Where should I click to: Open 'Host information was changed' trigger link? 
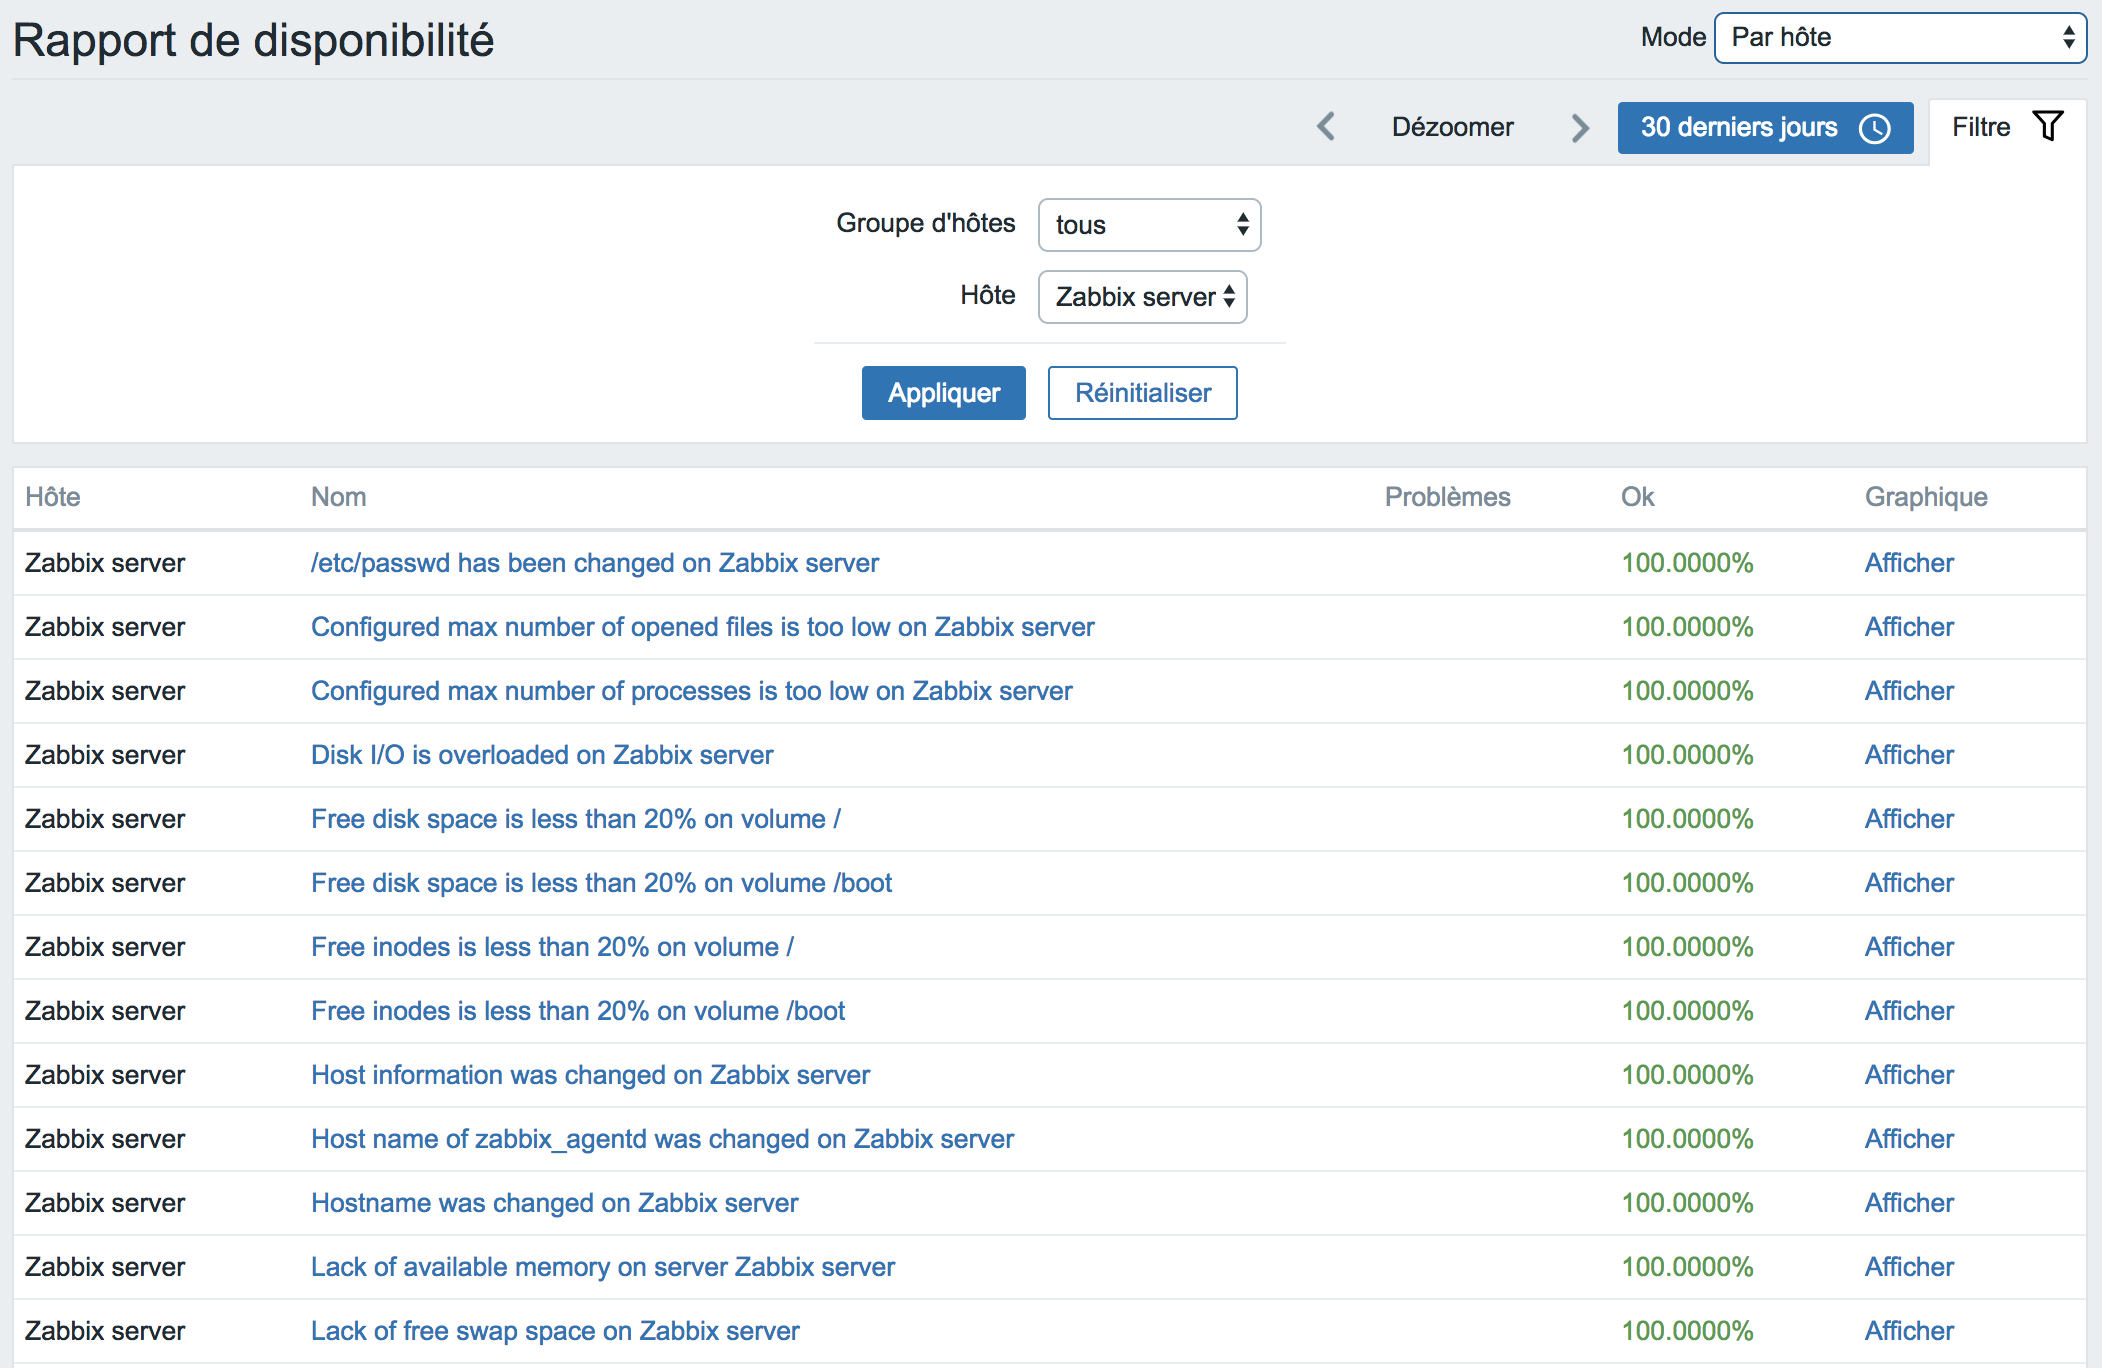tap(591, 1075)
